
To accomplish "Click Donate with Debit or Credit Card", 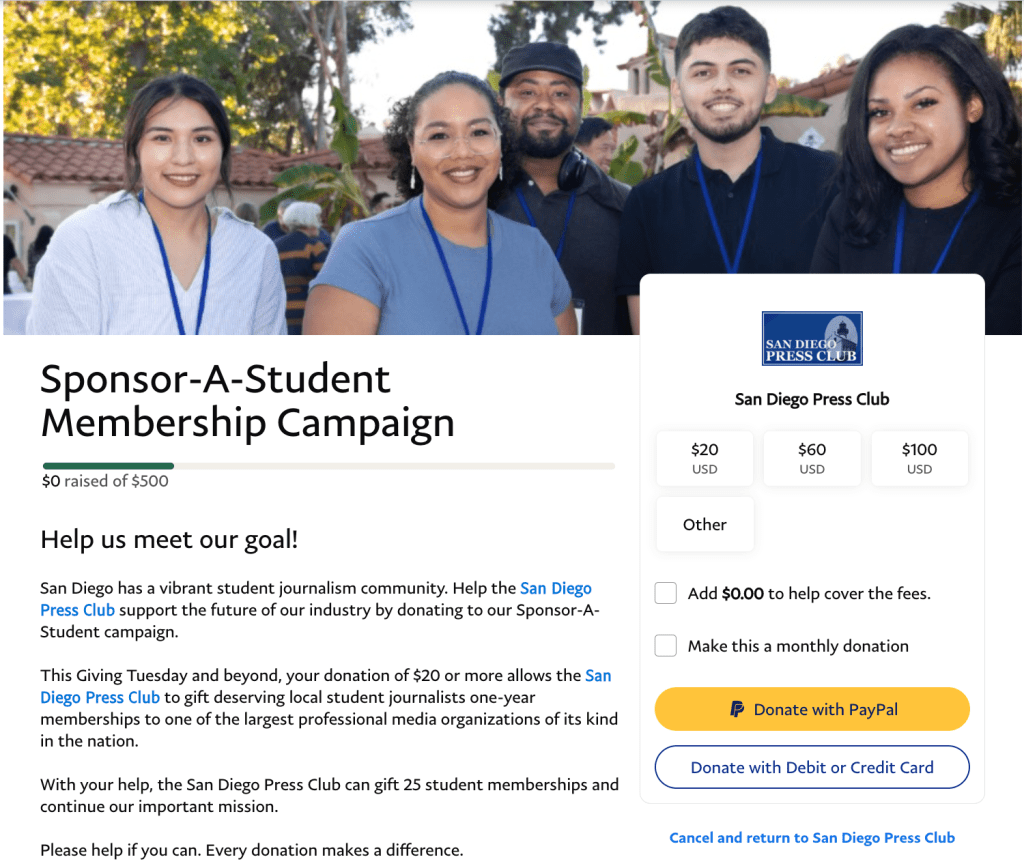I will [x=811, y=768].
